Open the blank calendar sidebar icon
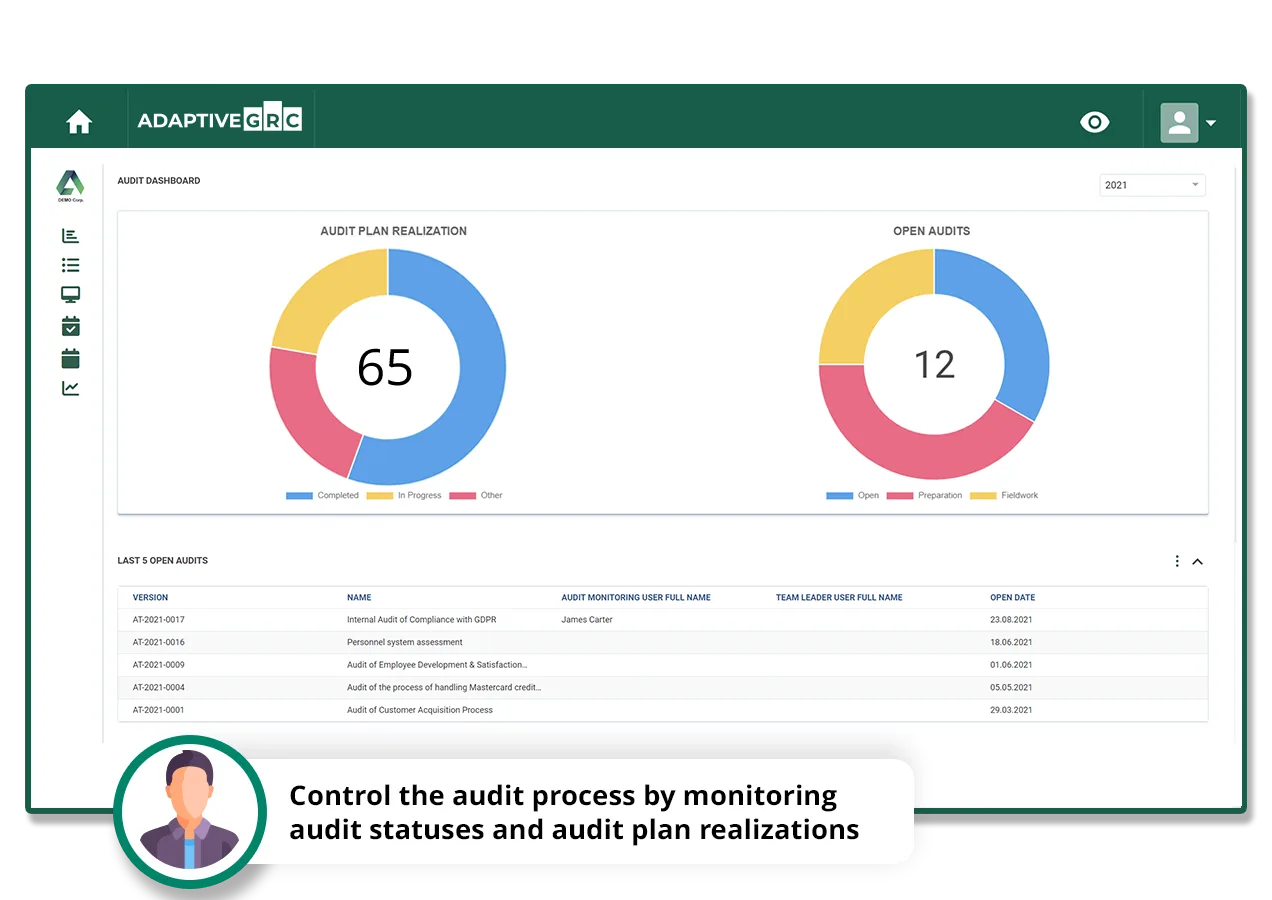Screen dimensions: 1272x900 [70, 358]
